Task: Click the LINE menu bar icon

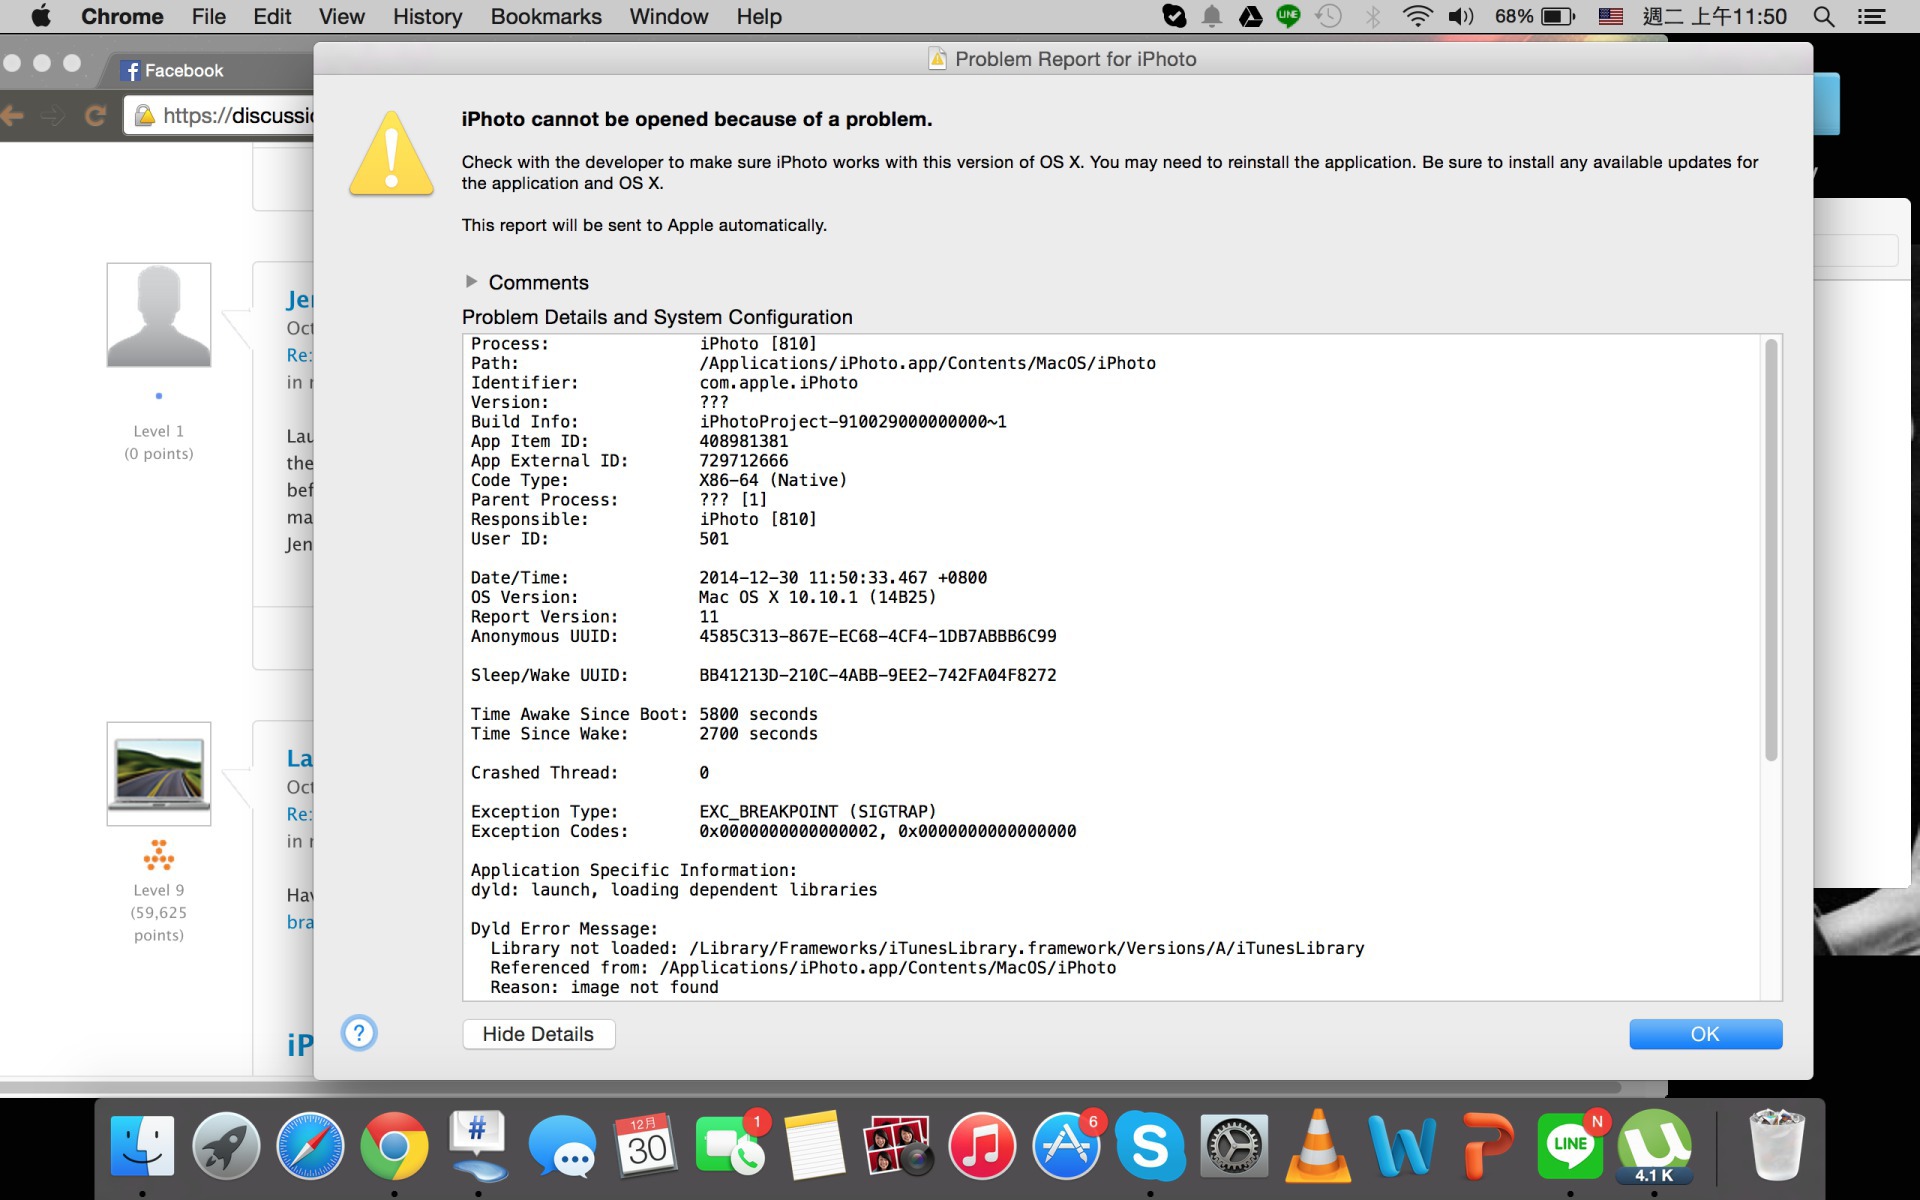Action: (1288, 16)
